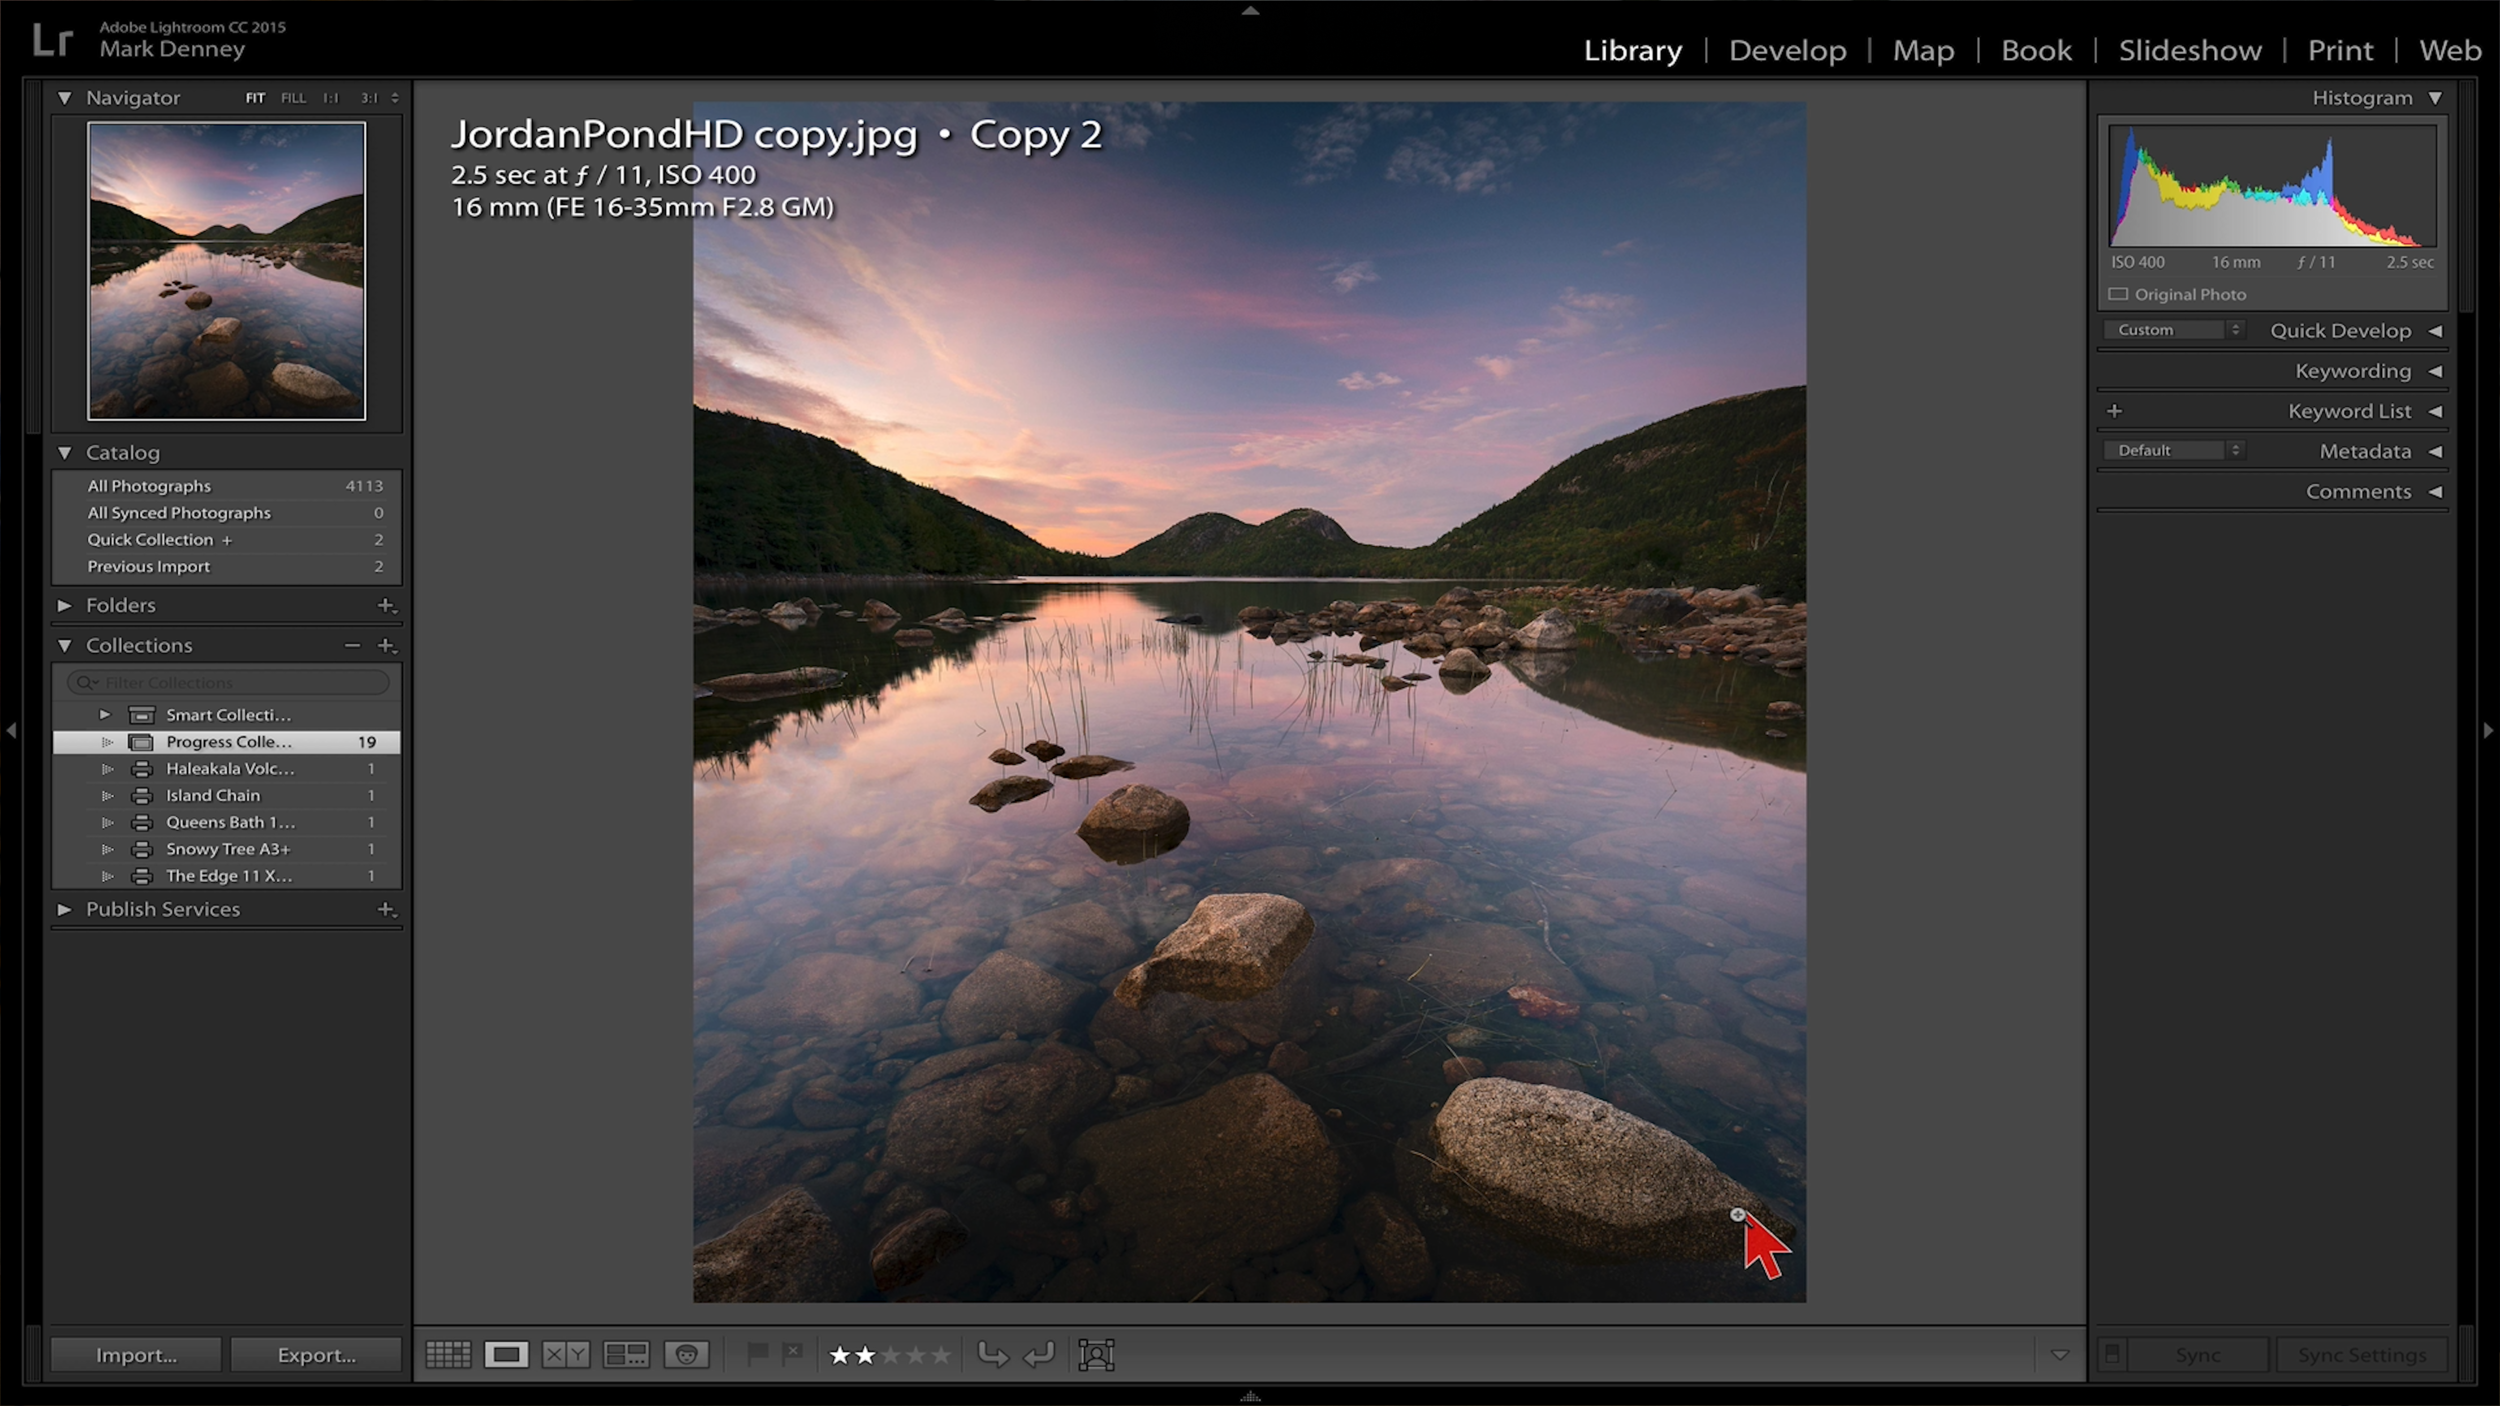Image resolution: width=2500 pixels, height=1406 pixels.
Task: Set navigator zoom to FILL
Action: click(x=293, y=98)
